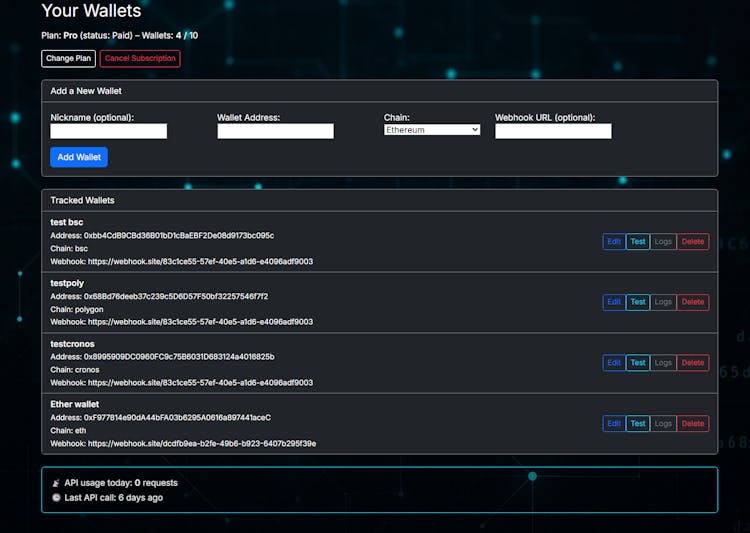Send test for the test bsc wallet
Image resolution: width=750 pixels, height=533 pixels.
point(638,242)
